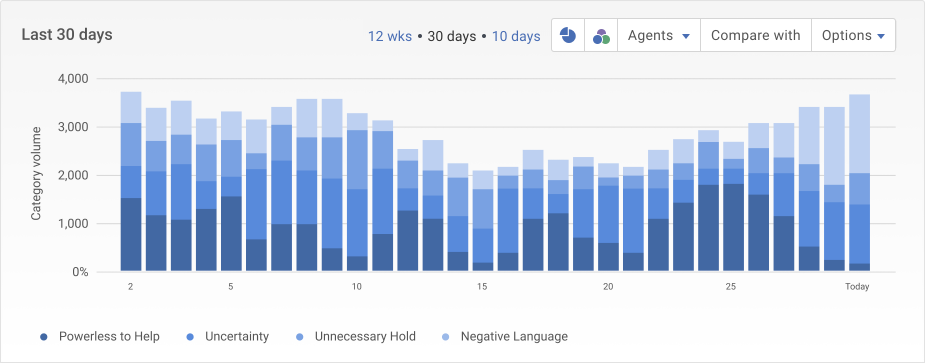Select the bar for day 2

131,182
